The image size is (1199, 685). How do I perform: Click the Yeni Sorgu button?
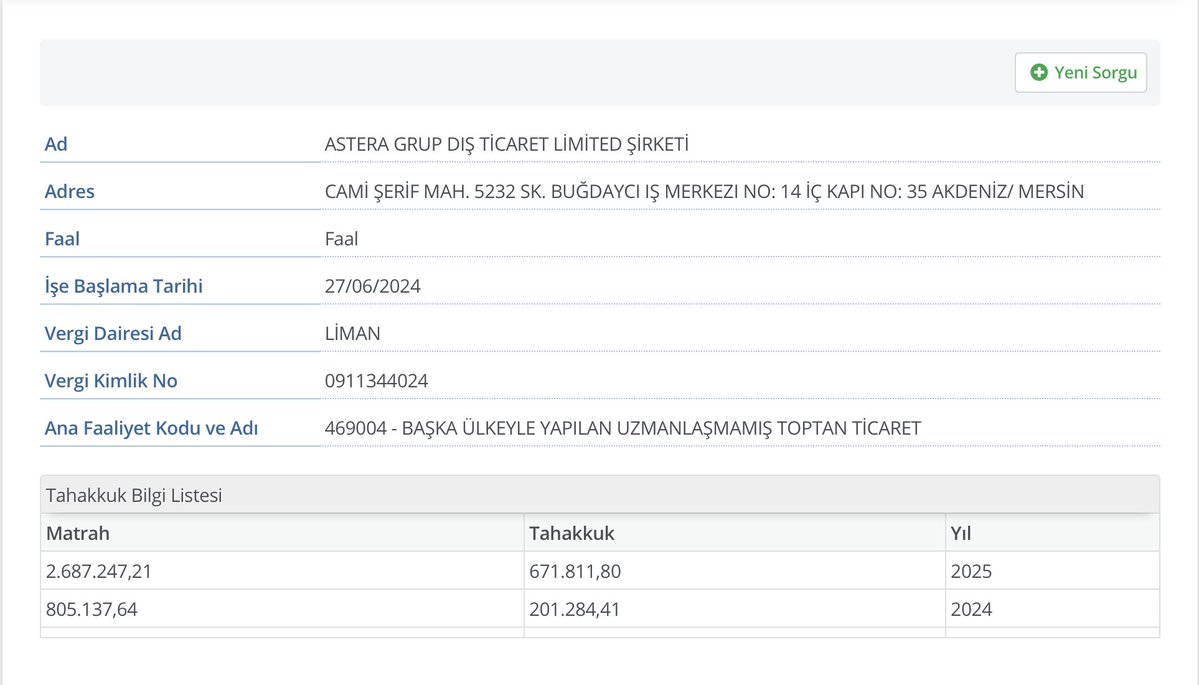tap(1080, 73)
